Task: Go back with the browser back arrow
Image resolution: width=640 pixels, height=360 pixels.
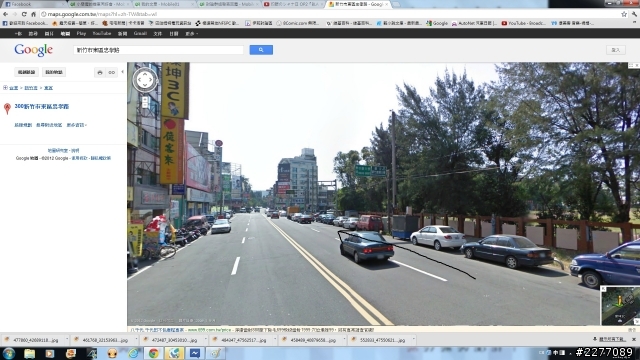Action: tap(5, 14)
